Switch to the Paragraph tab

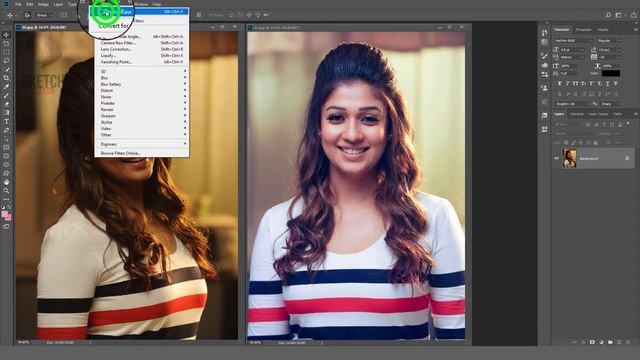point(583,30)
